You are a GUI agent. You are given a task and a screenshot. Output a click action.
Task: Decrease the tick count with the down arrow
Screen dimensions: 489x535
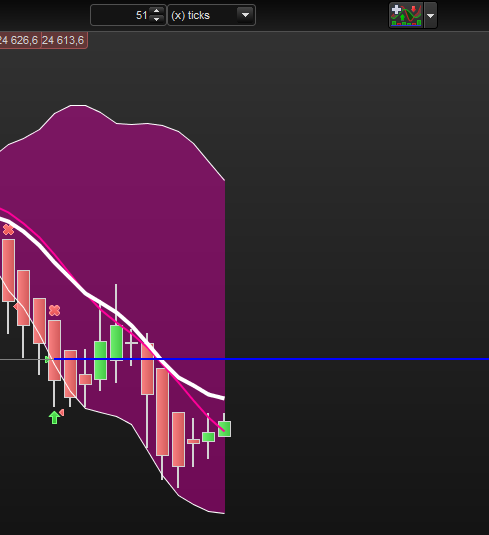tap(156, 19)
